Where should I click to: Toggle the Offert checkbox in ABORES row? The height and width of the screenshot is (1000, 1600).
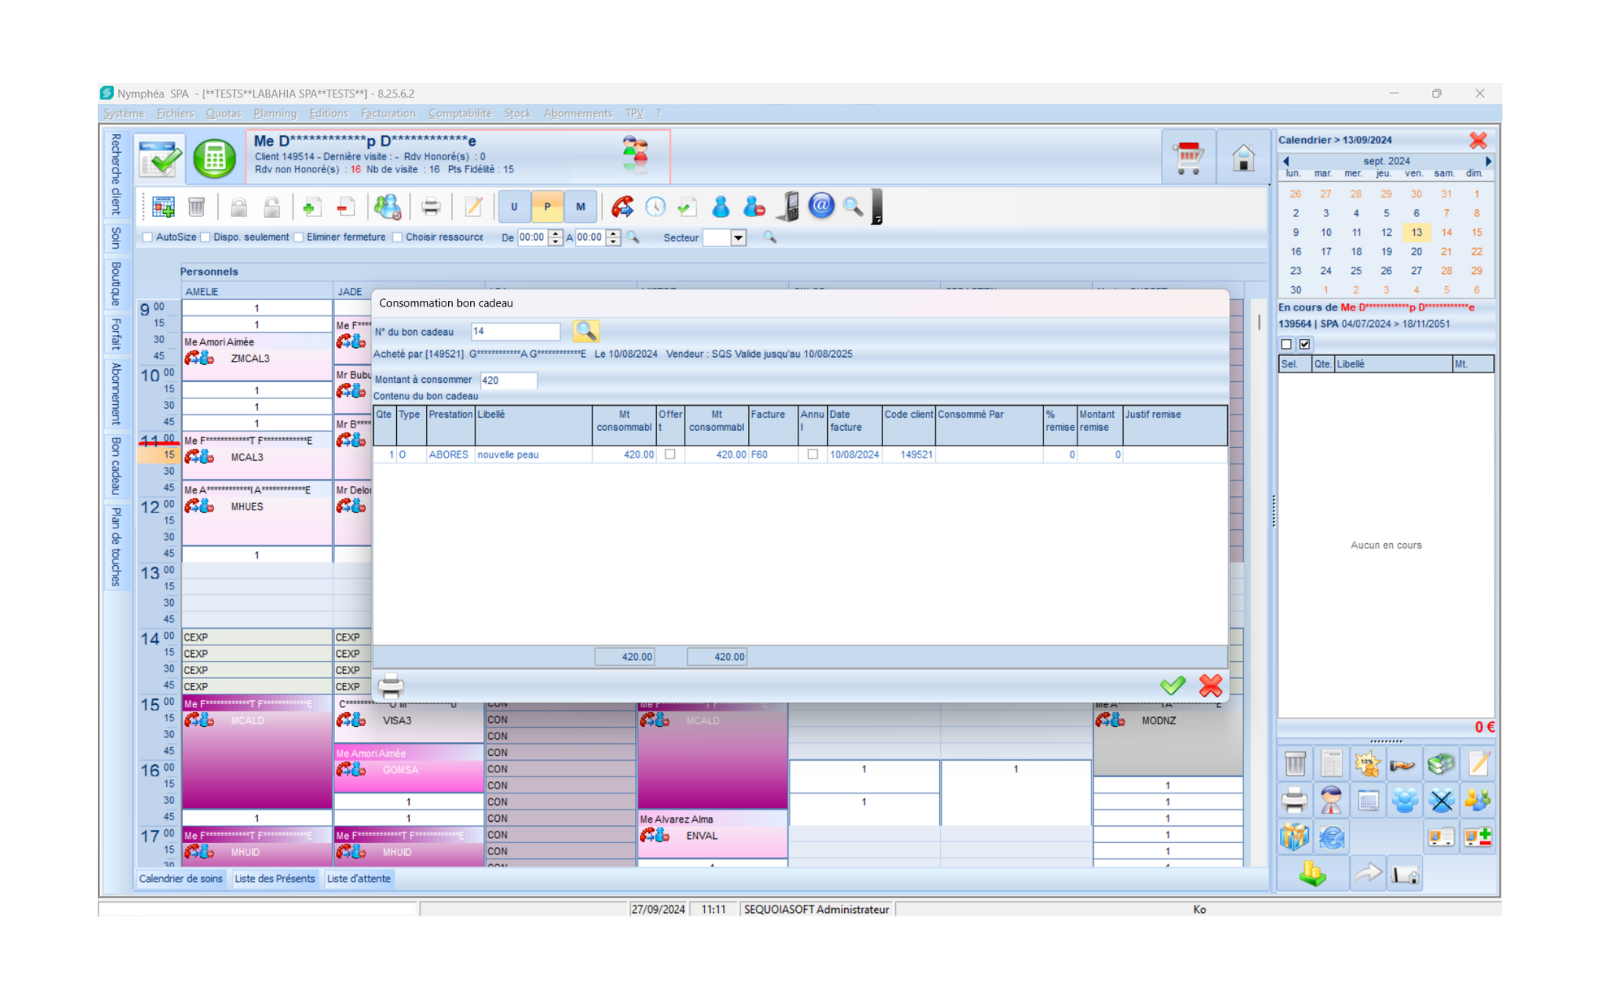[x=670, y=454]
